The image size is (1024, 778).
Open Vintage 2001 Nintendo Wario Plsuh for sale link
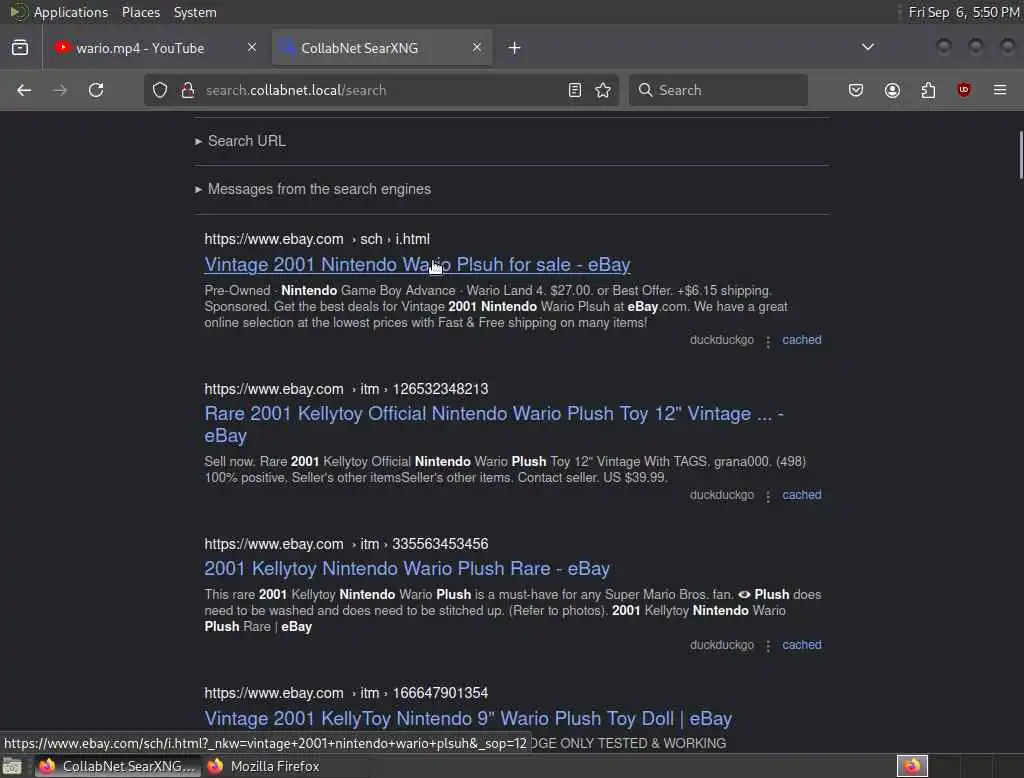[x=417, y=265]
